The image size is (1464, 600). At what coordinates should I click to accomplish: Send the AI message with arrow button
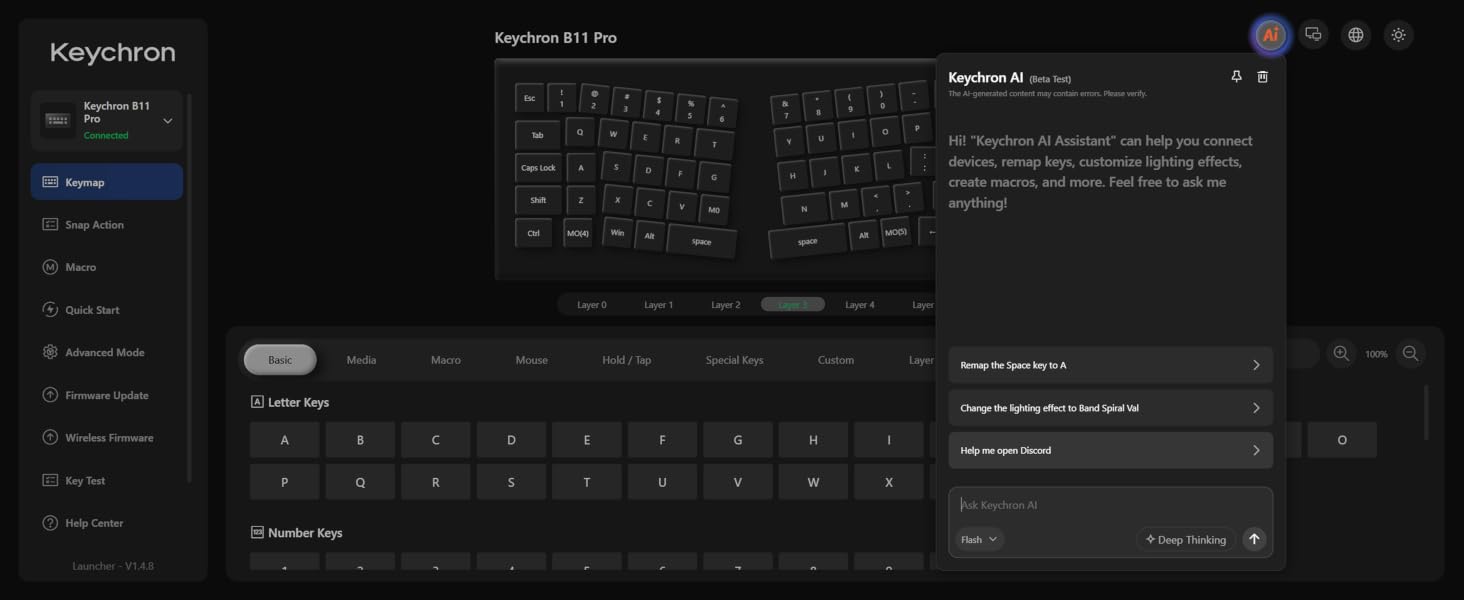[1254, 539]
